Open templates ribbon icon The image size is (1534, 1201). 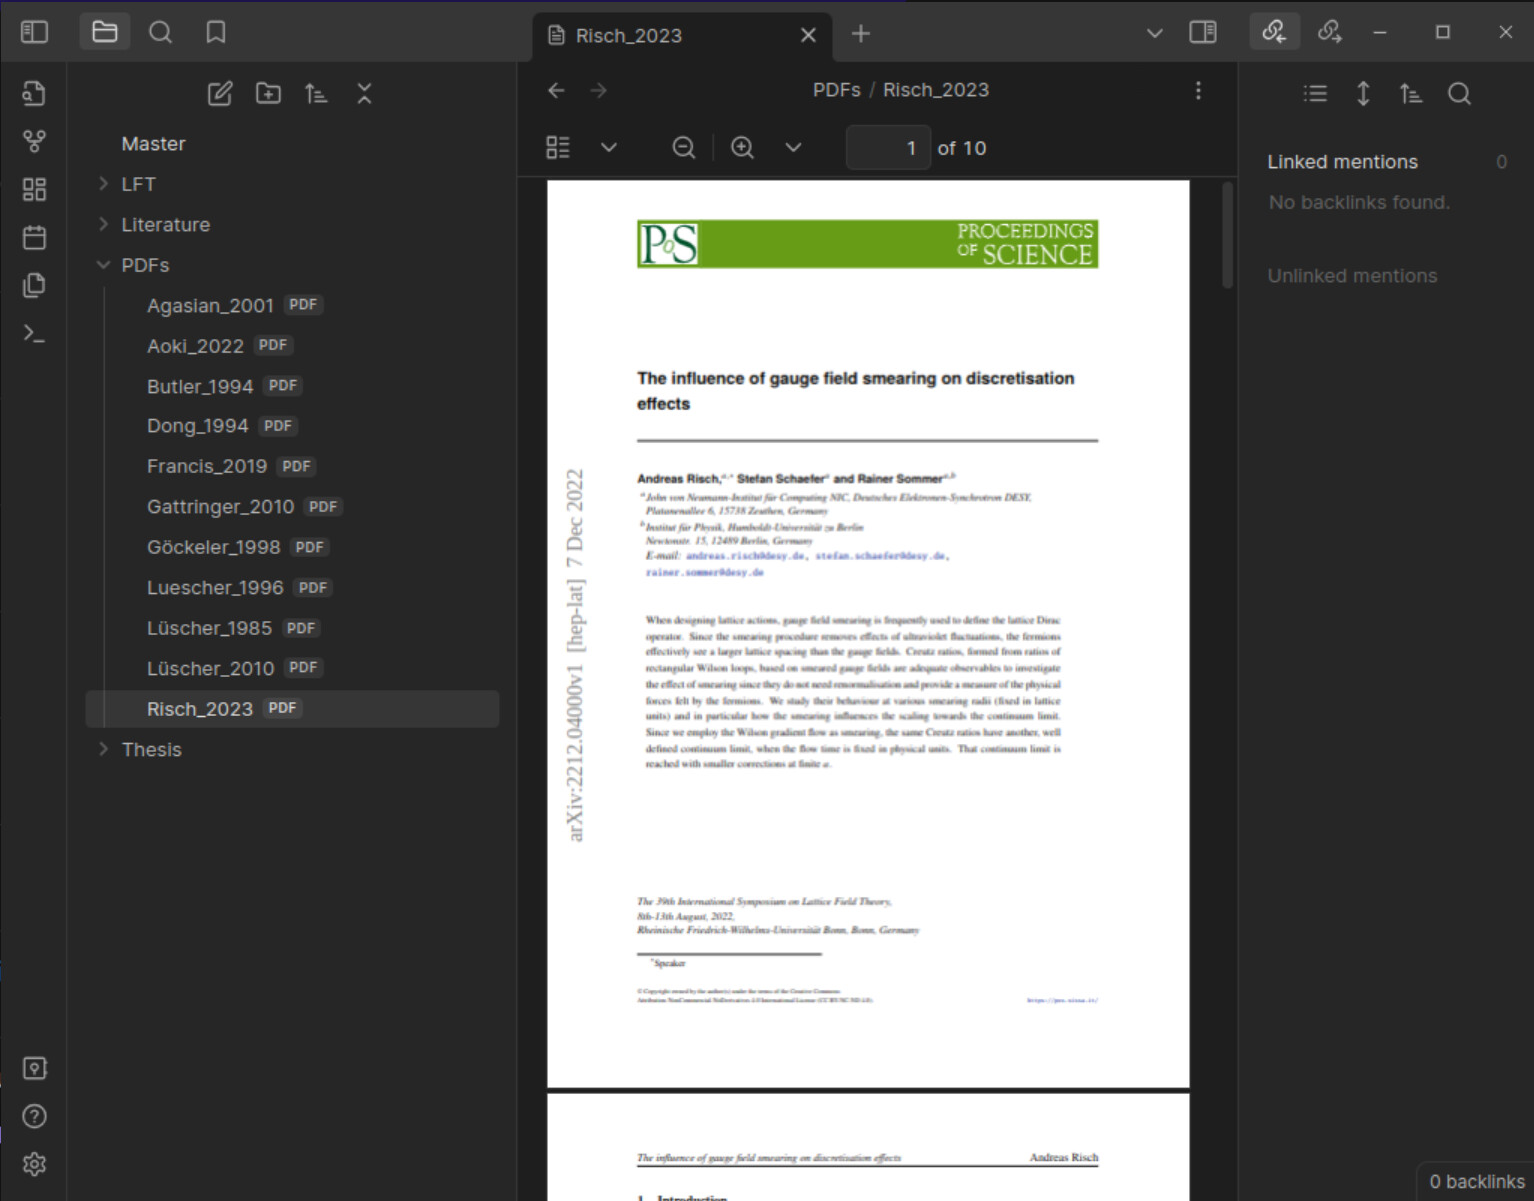(x=34, y=285)
